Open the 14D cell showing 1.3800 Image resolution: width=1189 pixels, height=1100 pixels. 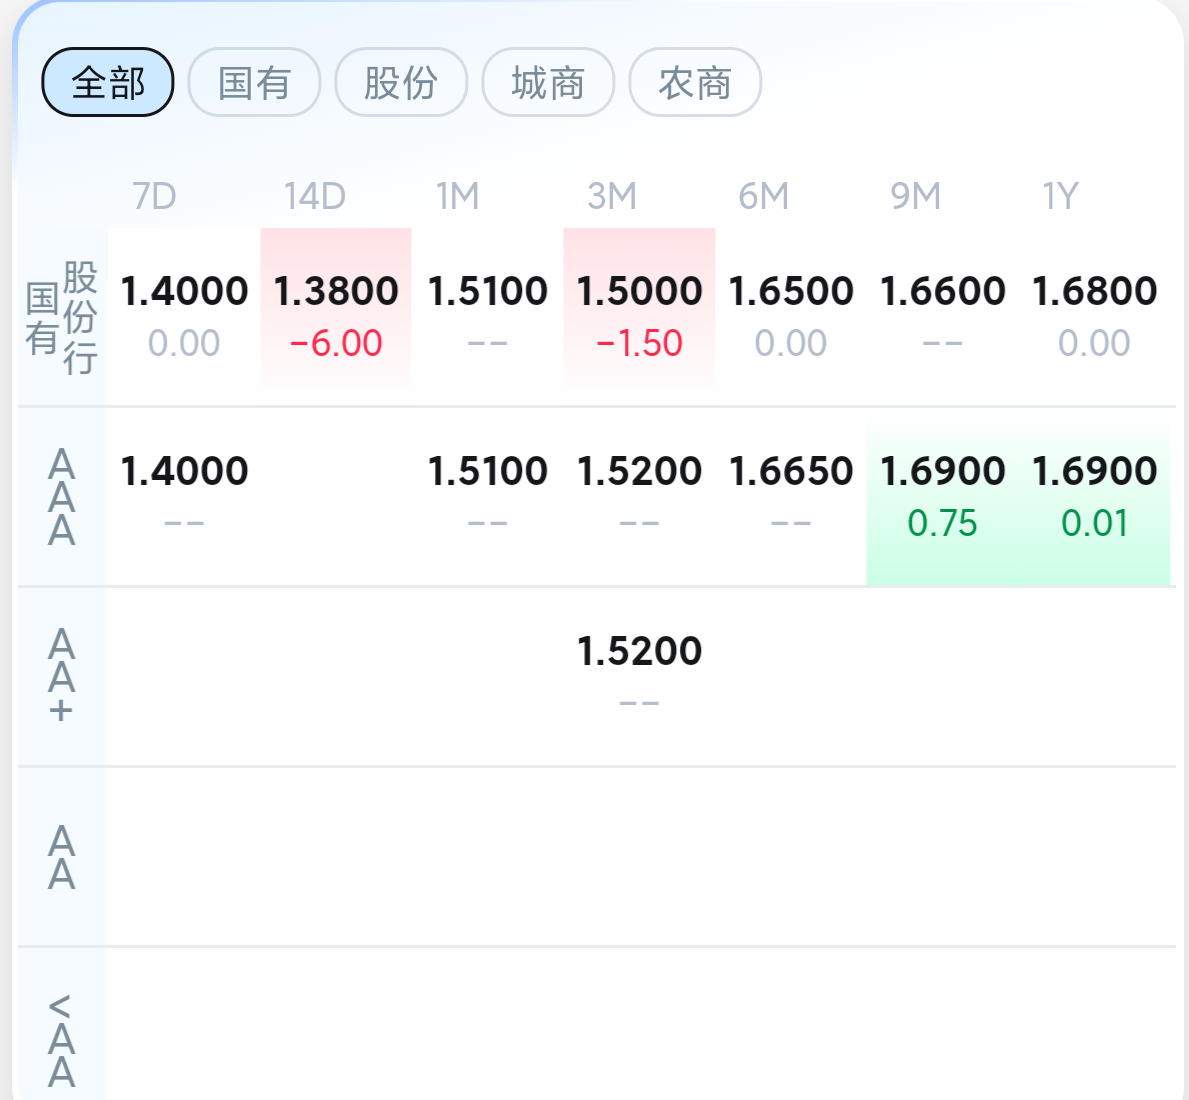[336, 315]
